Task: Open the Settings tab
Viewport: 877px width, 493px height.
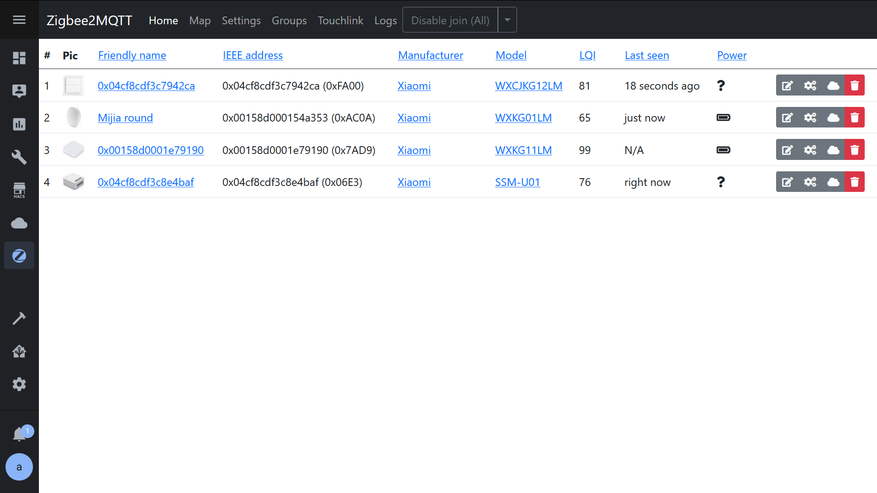Action: coord(241,21)
